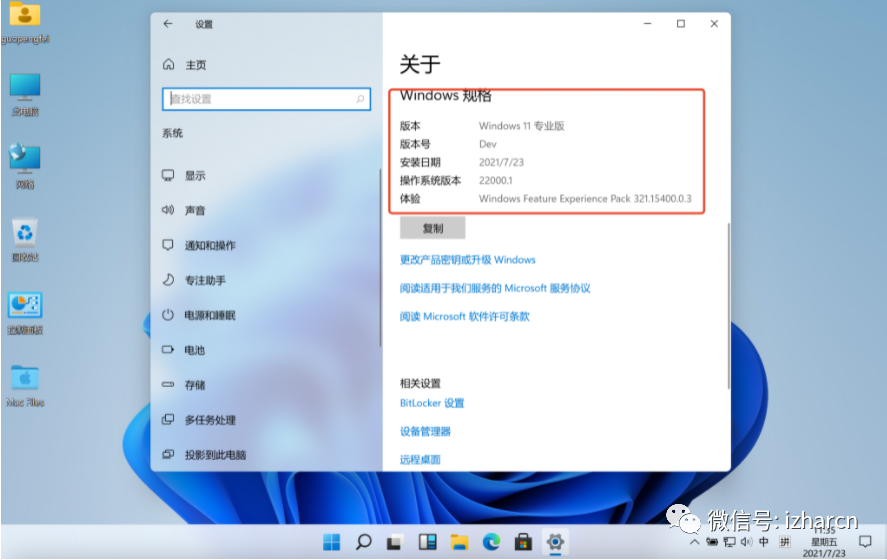Open the network desktop icon
This screenshot has width=887, height=560.
(25, 166)
